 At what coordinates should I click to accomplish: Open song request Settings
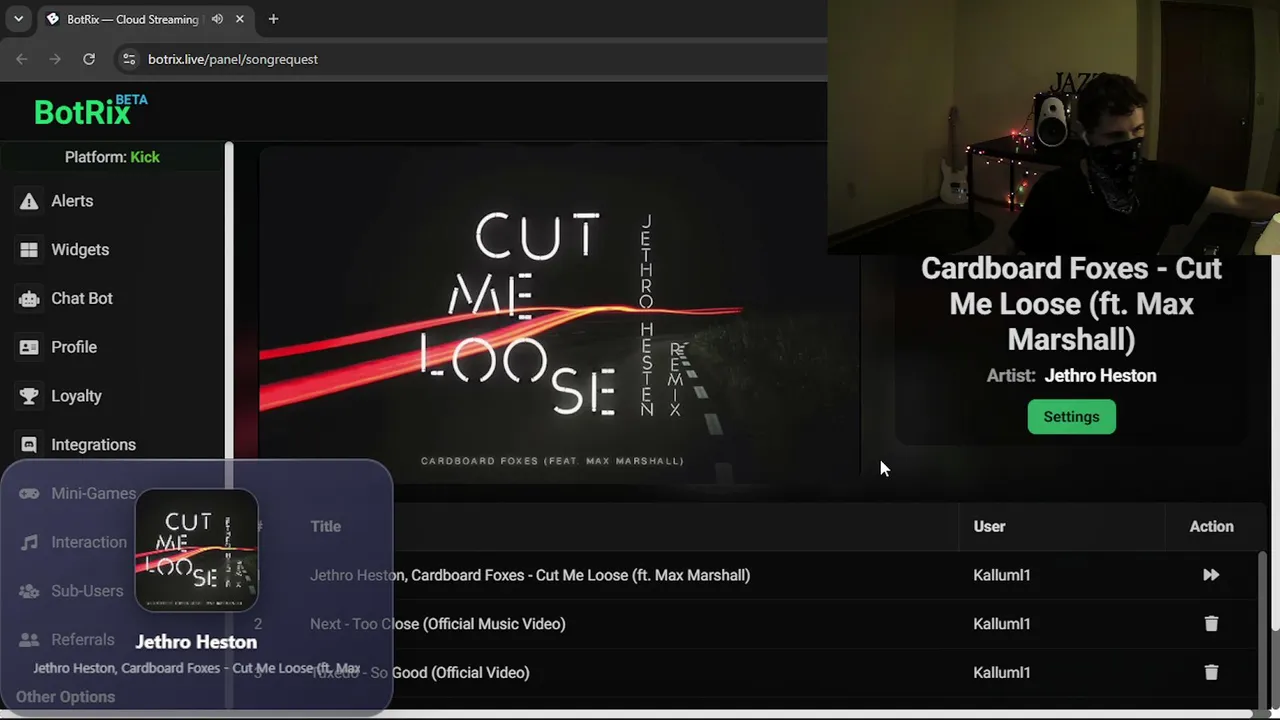tap(1071, 417)
